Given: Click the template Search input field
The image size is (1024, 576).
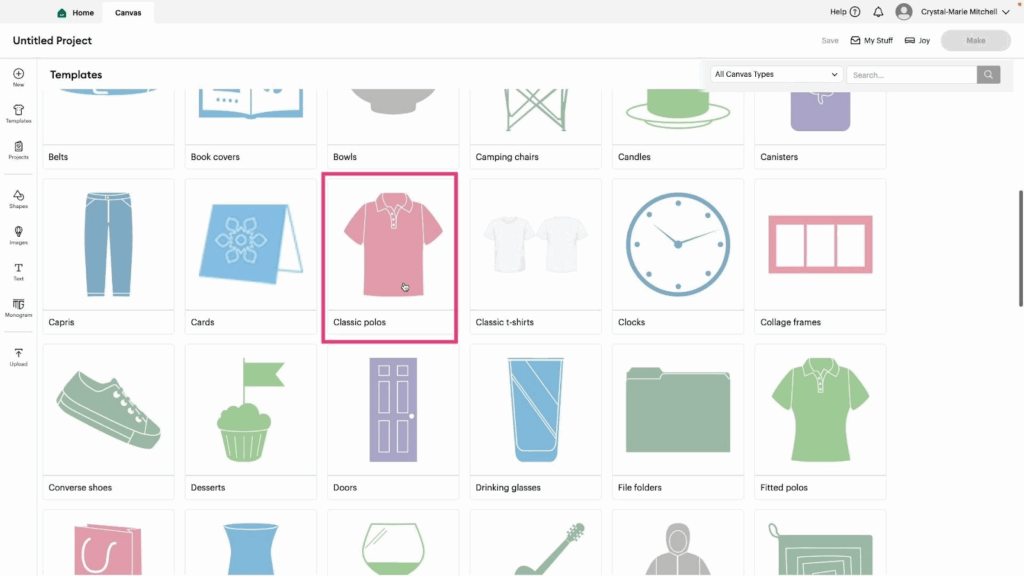Looking at the screenshot, I should [912, 74].
